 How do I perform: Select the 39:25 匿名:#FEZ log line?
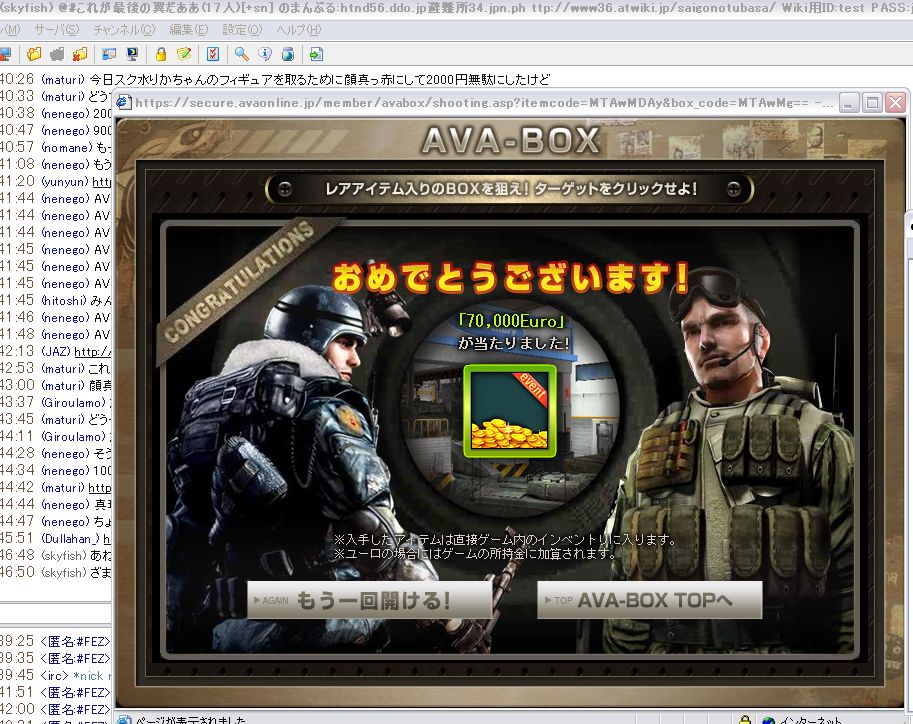pos(55,641)
